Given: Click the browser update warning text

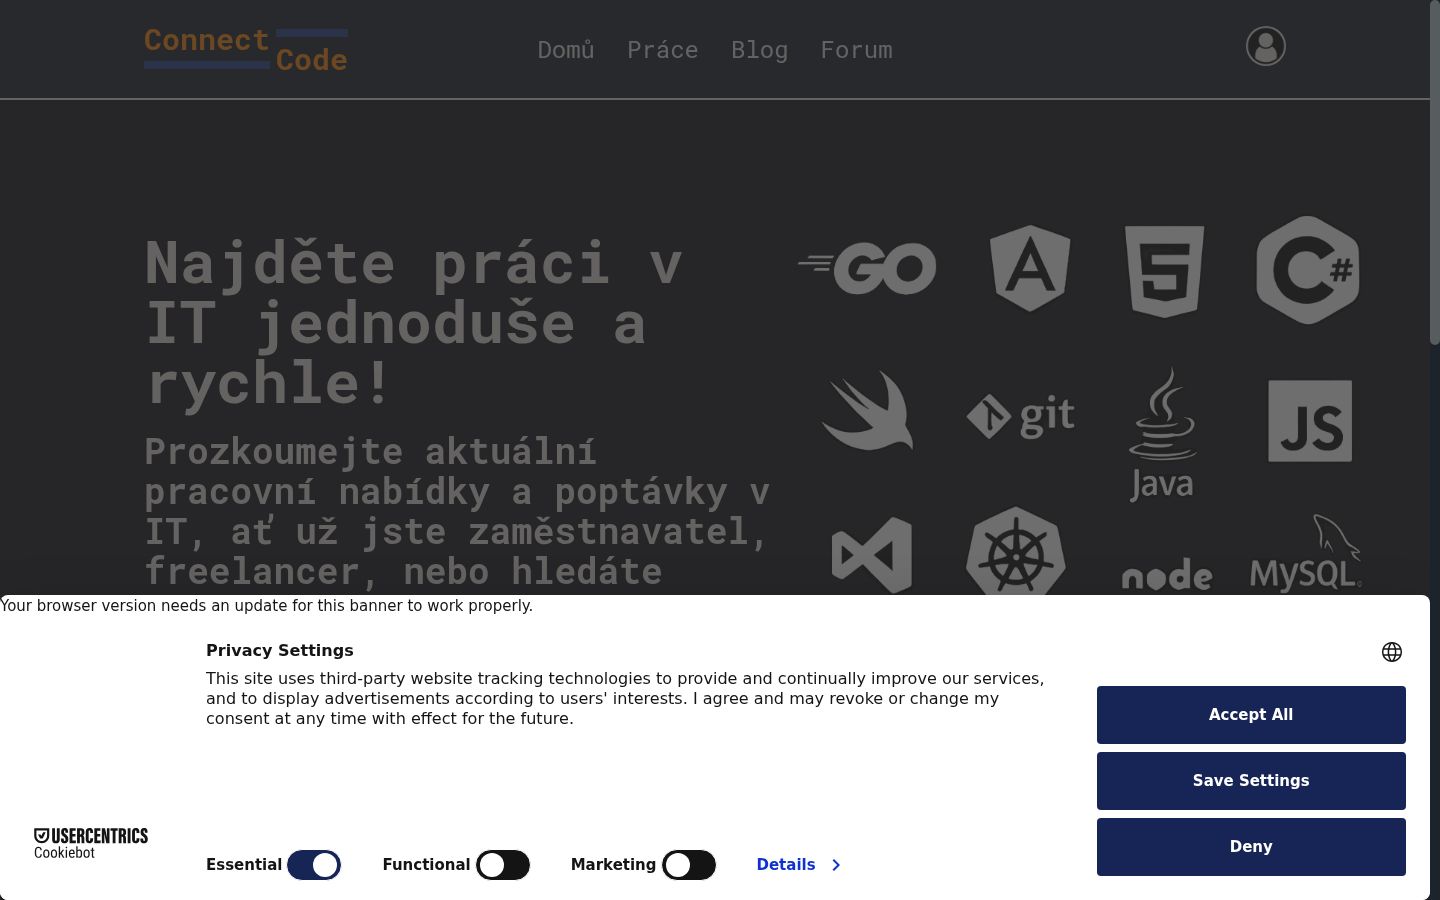Looking at the screenshot, I should point(267,606).
